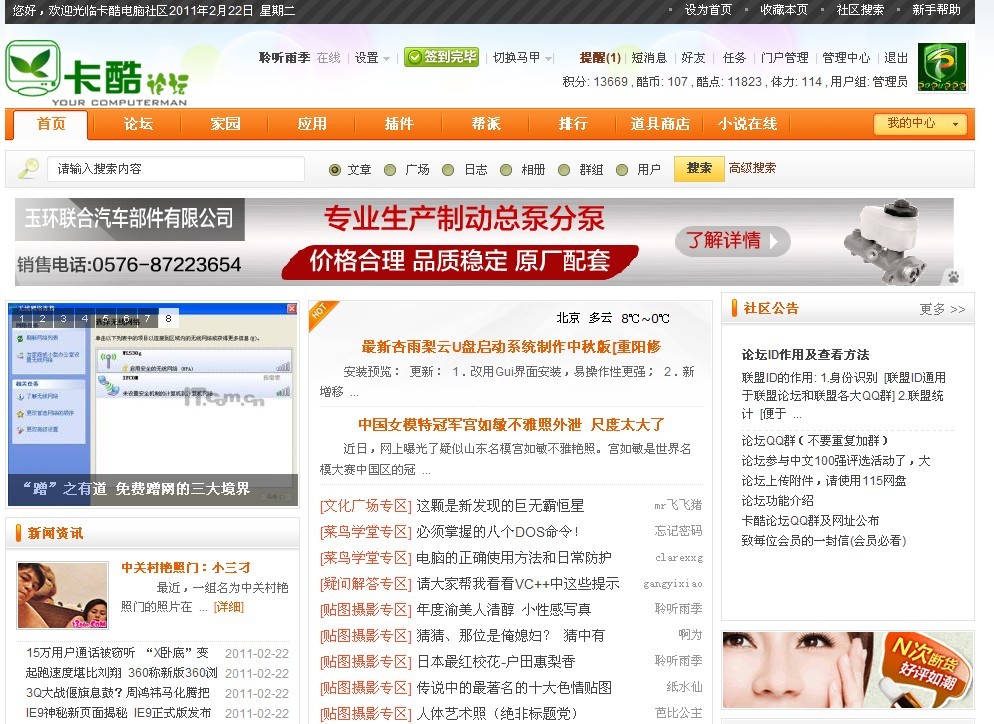Open the 帮派 tab
The width and height of the screenshot is (994, 724).
(x=486, y=124)
